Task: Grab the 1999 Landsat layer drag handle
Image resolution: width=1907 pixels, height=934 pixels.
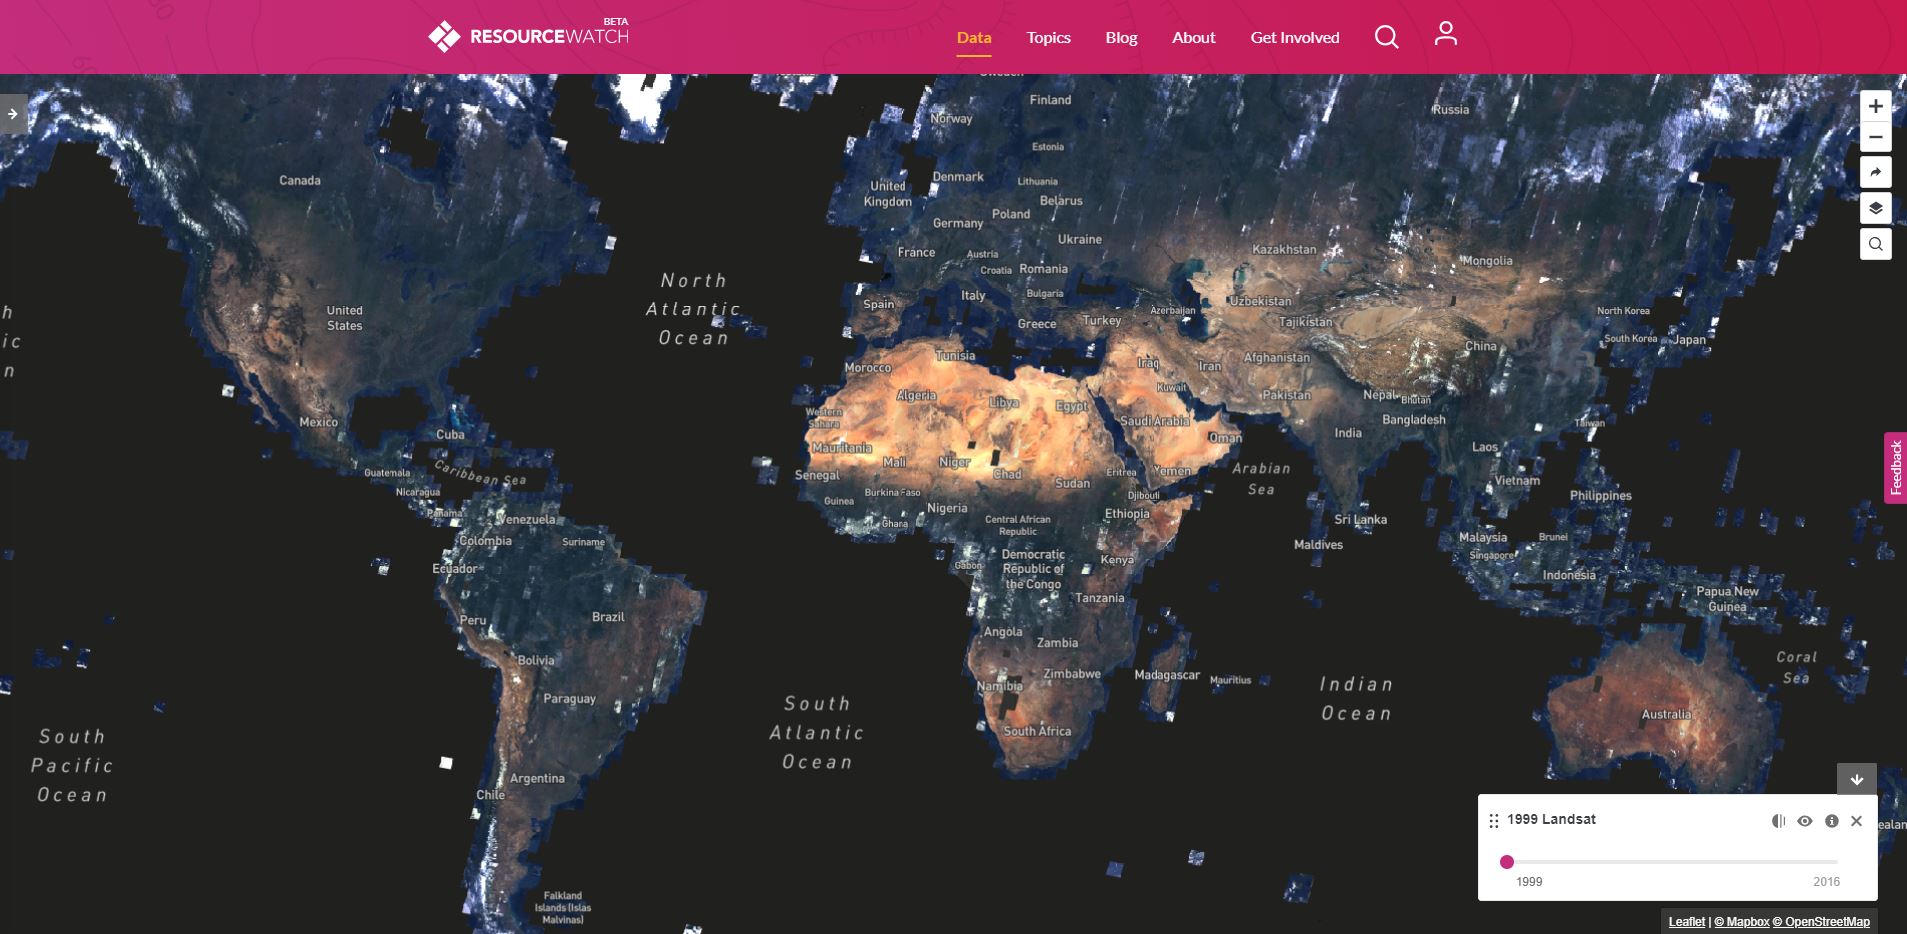Action: click(x=1493, y=821)
